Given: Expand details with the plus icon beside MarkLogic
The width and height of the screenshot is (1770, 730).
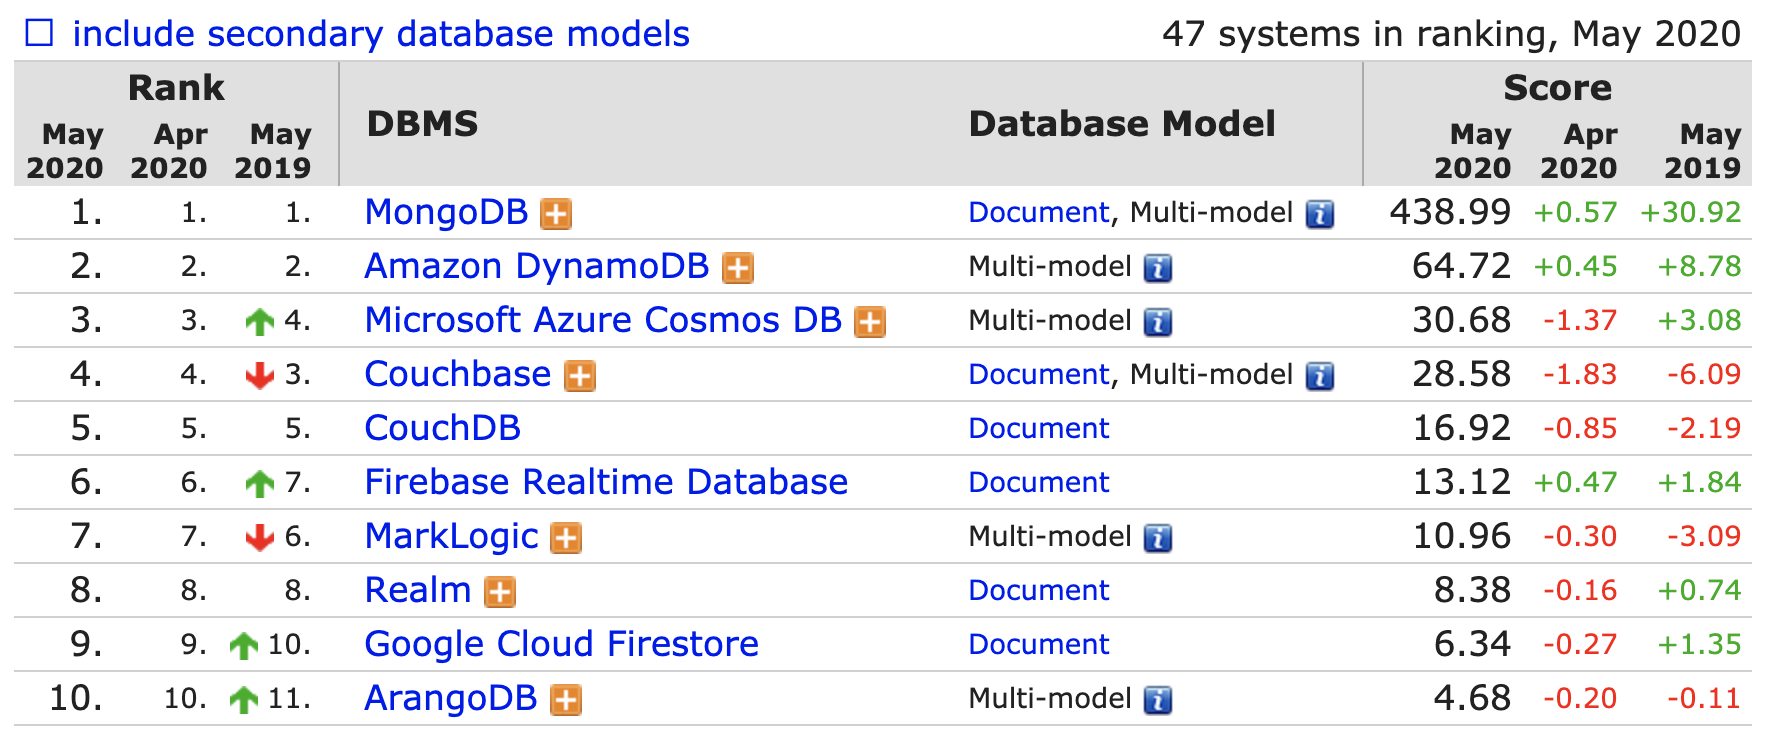Looking at the screenshot, I should point(566,538).
